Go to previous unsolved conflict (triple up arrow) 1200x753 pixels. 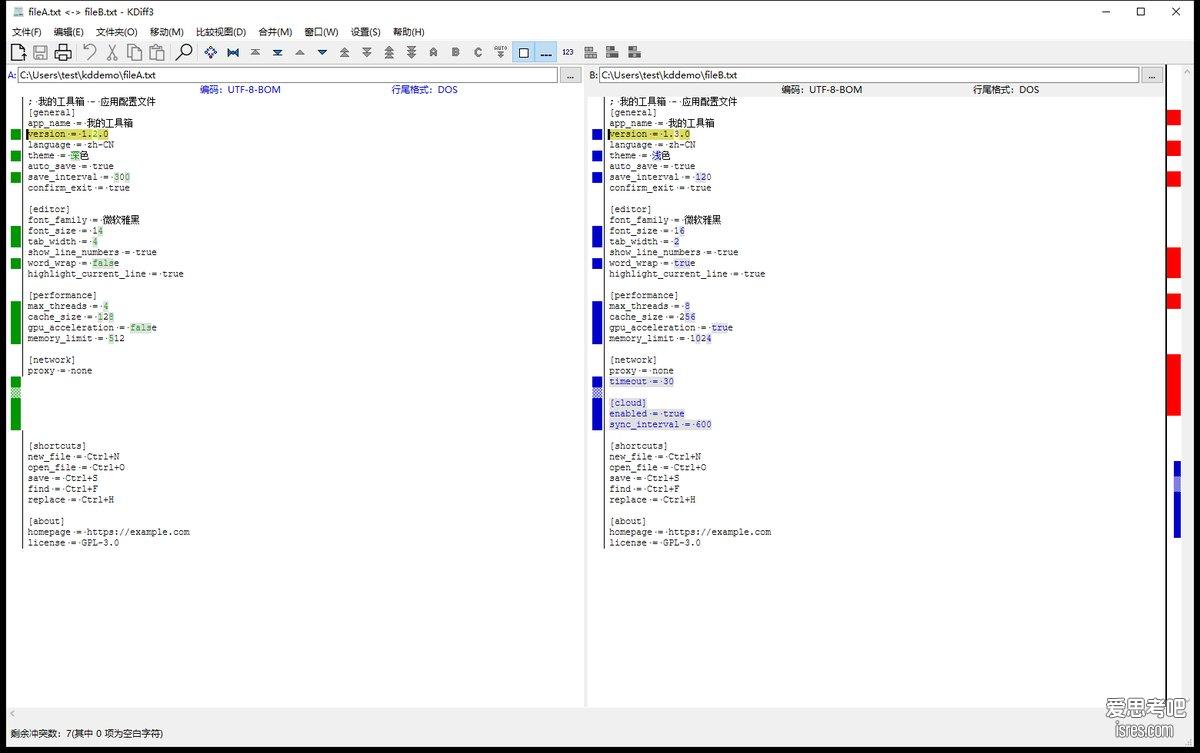[x=389, y=52]
